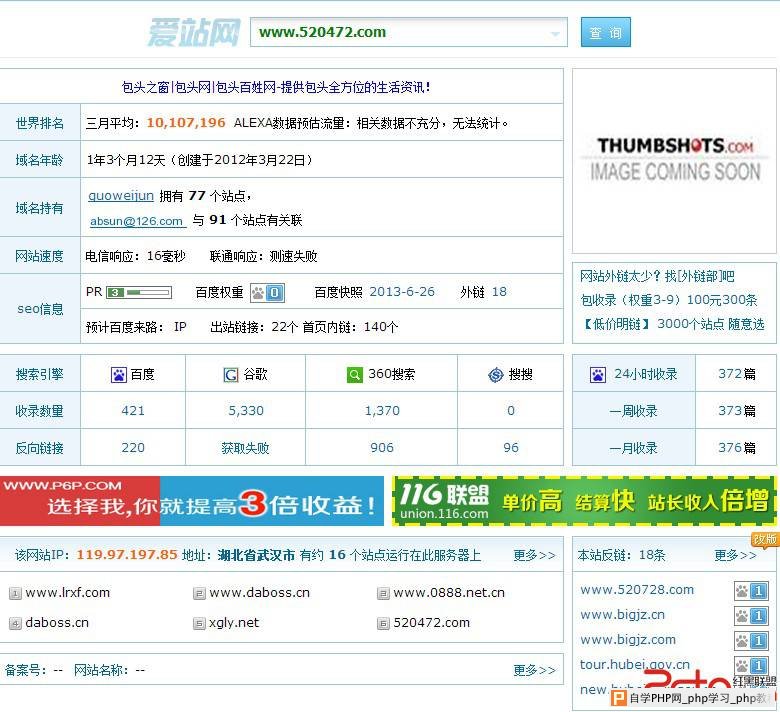The height and width of the screenshot is (712, 780).
Task: Open the guoweijun owner link
Action: coord(121,196)
